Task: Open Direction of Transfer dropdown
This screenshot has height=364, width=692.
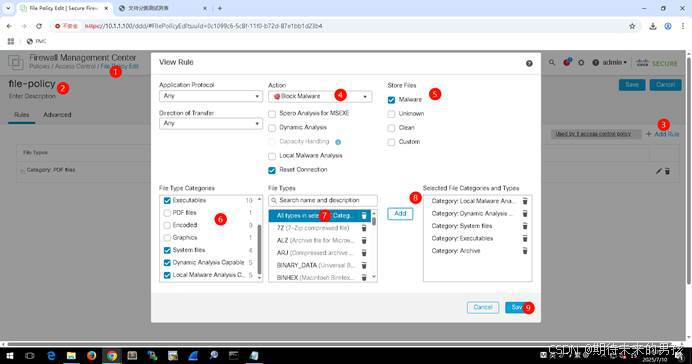Action: click(211, 124)
